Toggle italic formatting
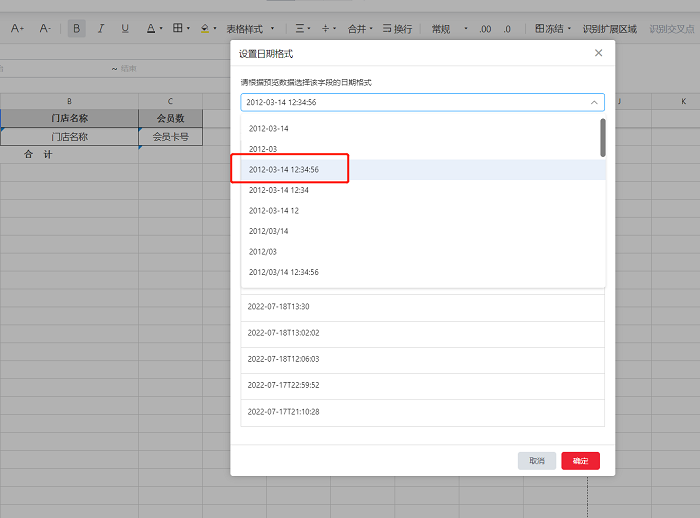This screenshot has height=518, width=700. coord(101,29)
